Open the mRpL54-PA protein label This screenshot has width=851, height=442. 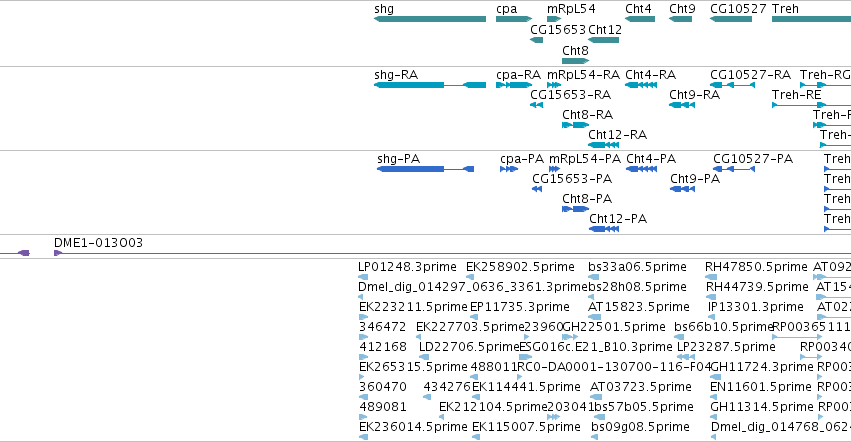click(585, 159)
